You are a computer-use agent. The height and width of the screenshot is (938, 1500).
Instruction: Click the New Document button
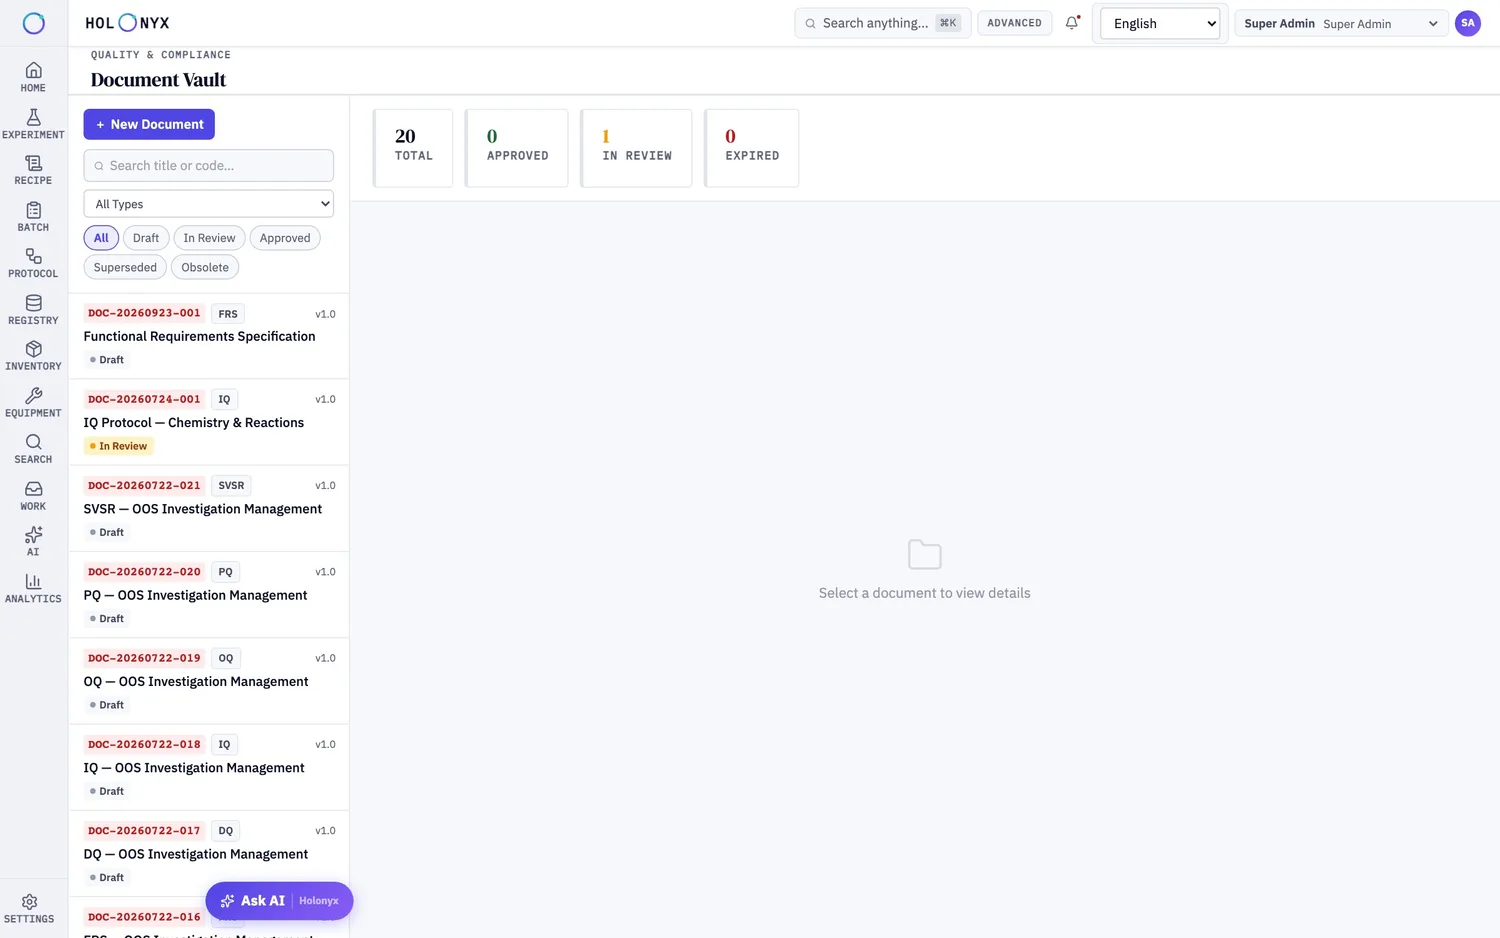coord(149,124)
